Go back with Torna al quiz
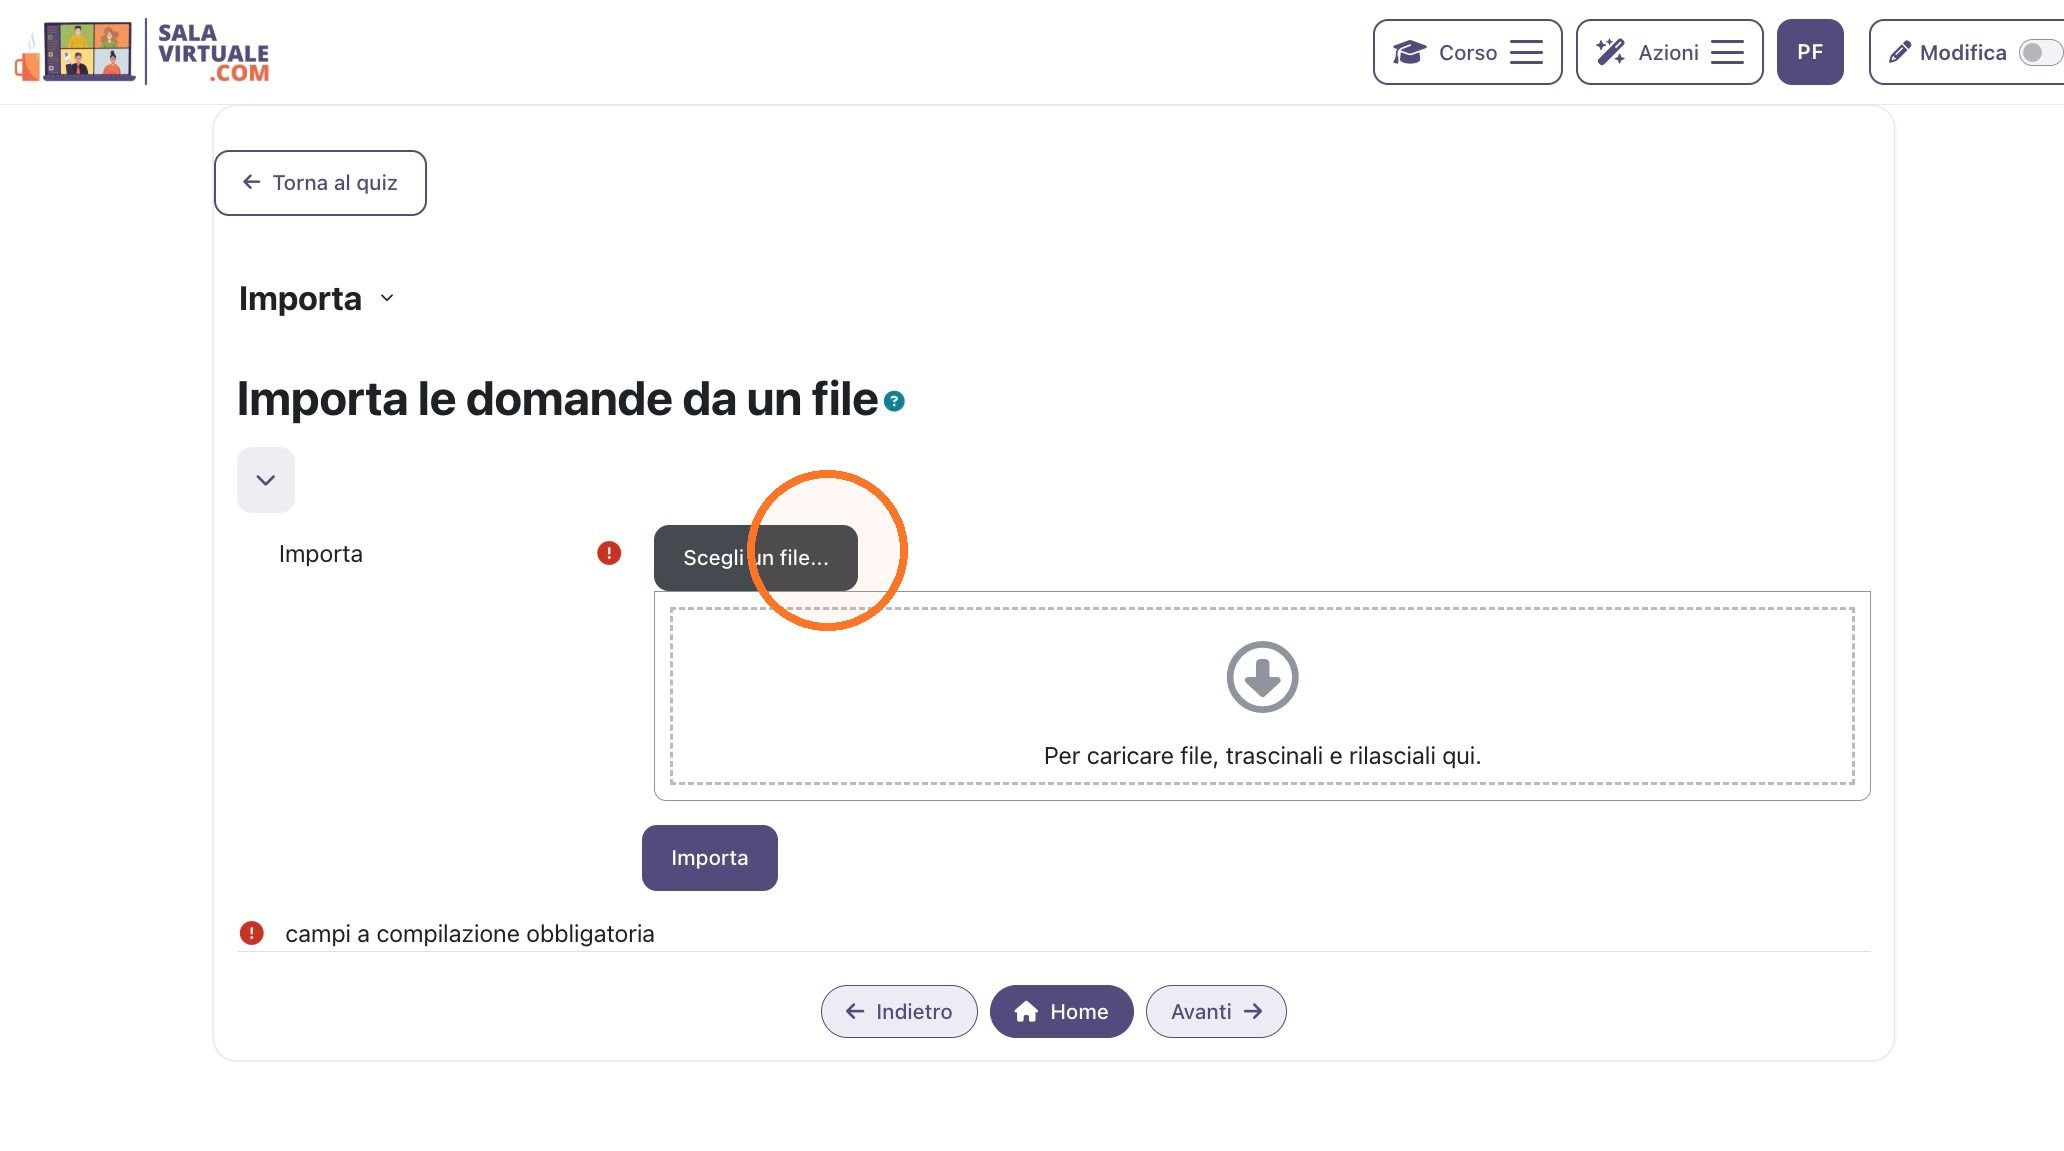The width and height of the screenshot is (2064, 1151). point(320,183)
